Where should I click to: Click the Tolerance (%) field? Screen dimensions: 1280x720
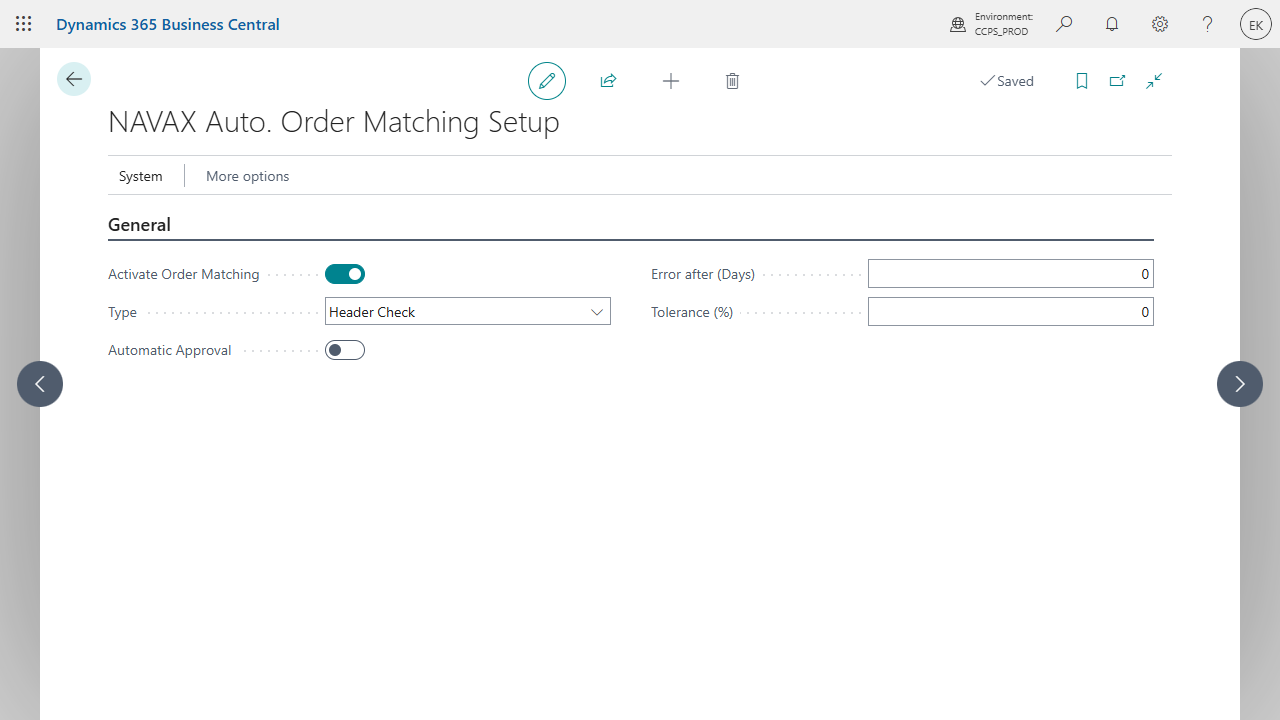pyautogui.click(x=1011, y=312)
